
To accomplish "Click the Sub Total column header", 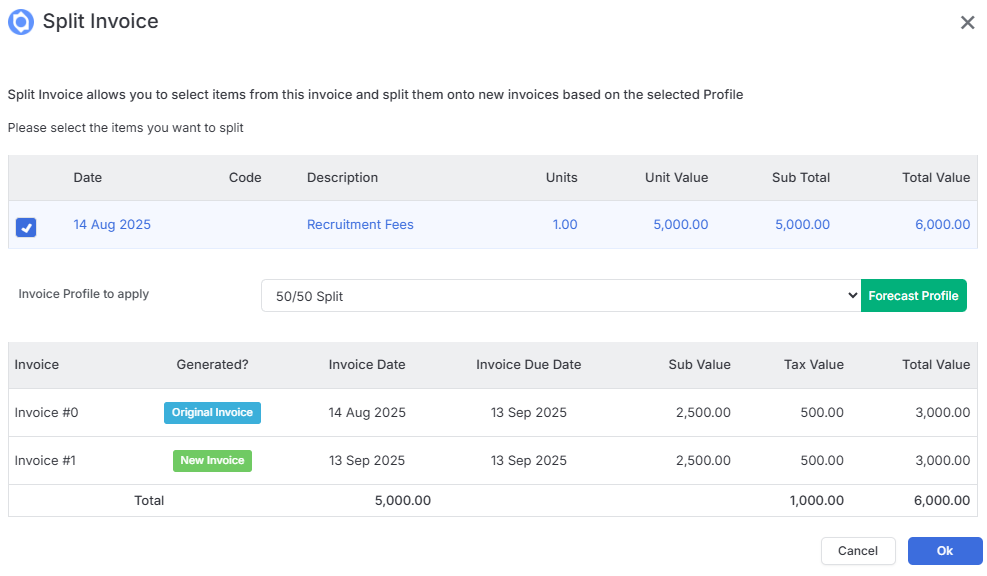I will coord(801,178).
